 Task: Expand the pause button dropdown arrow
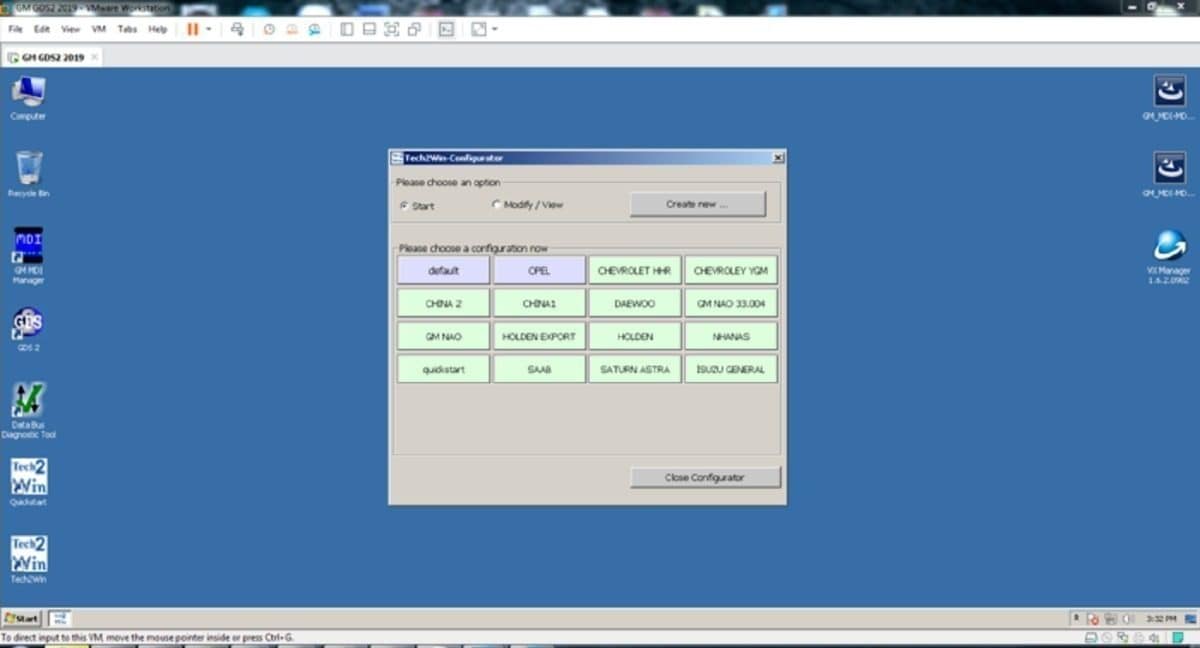(207, 29)
